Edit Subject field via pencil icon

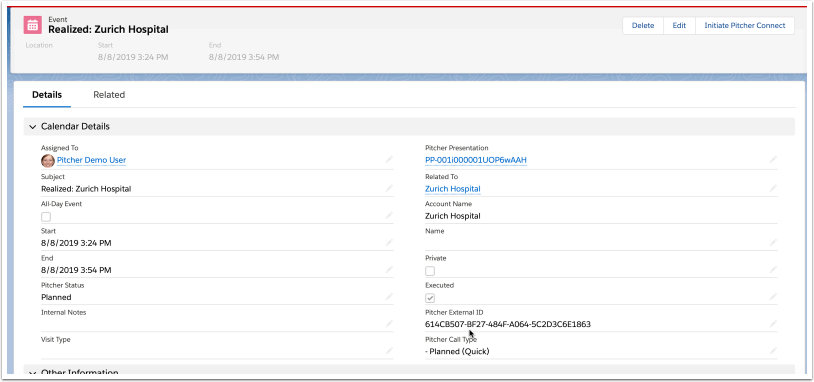click(x=389, y=188)
